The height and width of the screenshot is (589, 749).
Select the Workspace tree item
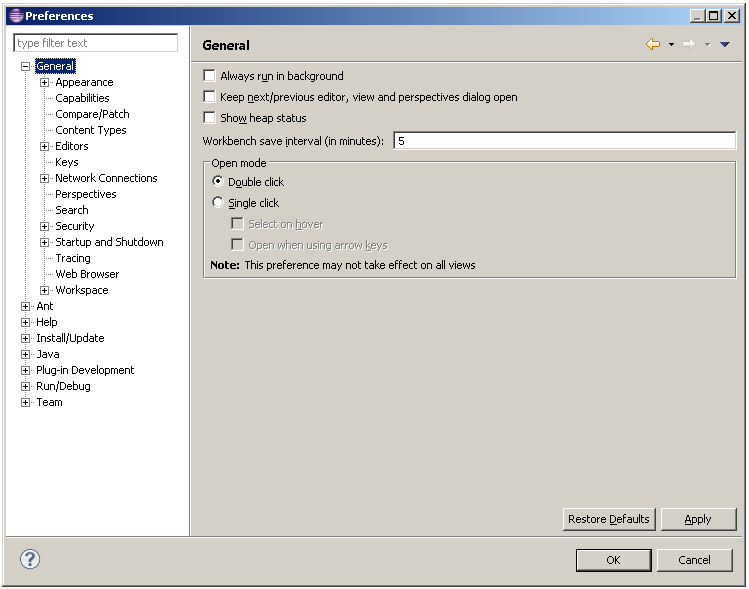pyautogui.click(x=82, y=290)
